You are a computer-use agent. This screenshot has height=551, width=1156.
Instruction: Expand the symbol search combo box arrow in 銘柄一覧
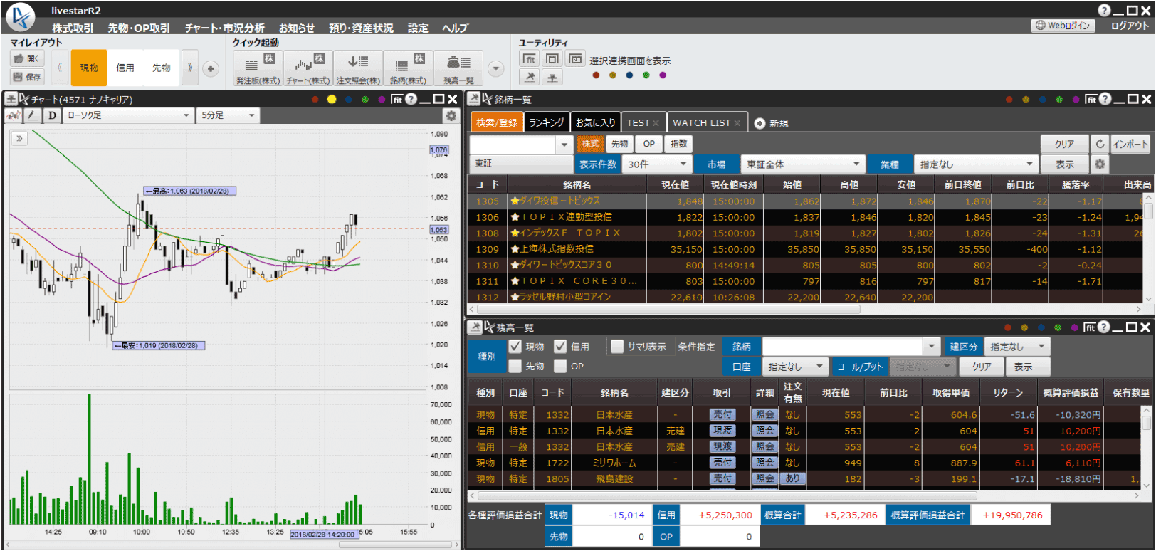pos(565,145)
